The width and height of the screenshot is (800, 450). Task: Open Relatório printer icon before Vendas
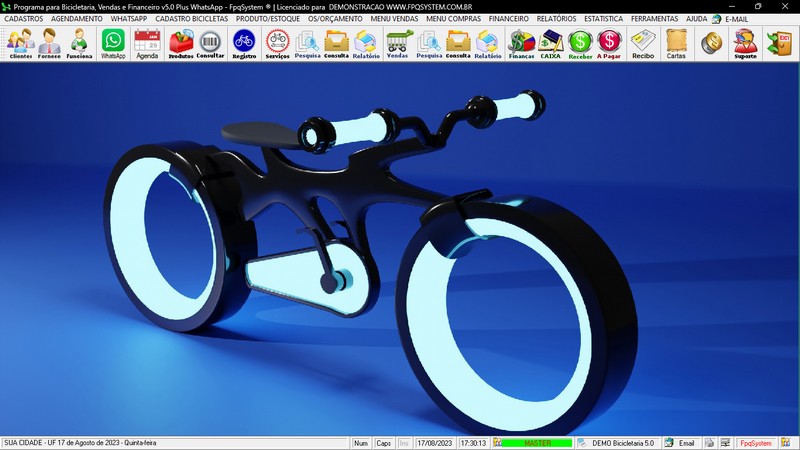pos(366,44)
